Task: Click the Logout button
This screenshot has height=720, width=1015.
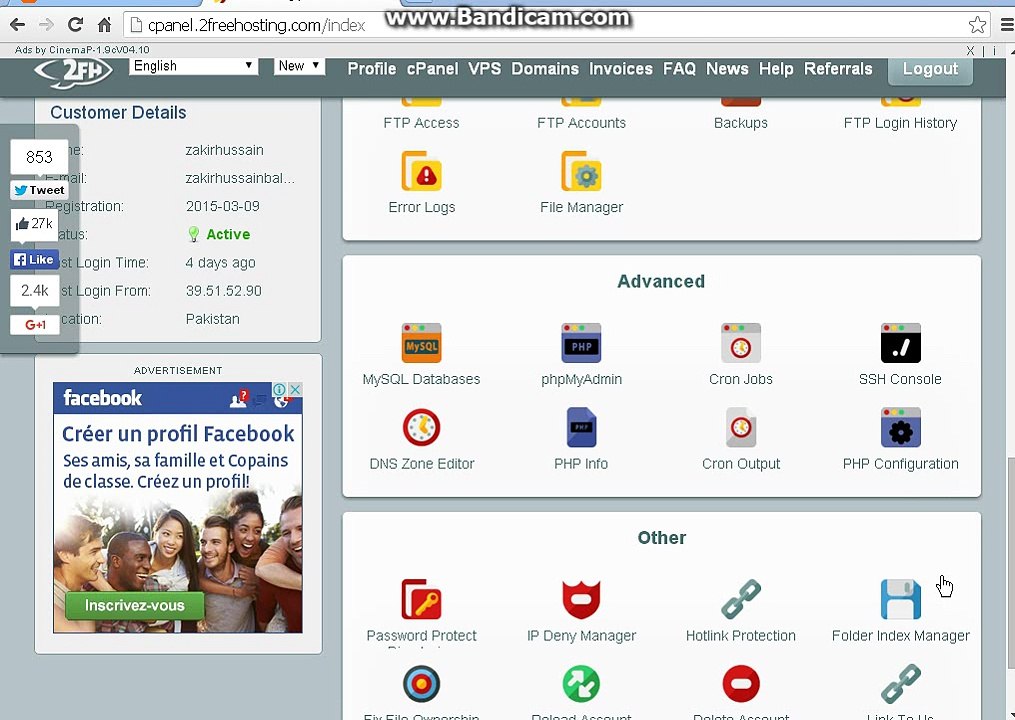Action: [930, 69]
